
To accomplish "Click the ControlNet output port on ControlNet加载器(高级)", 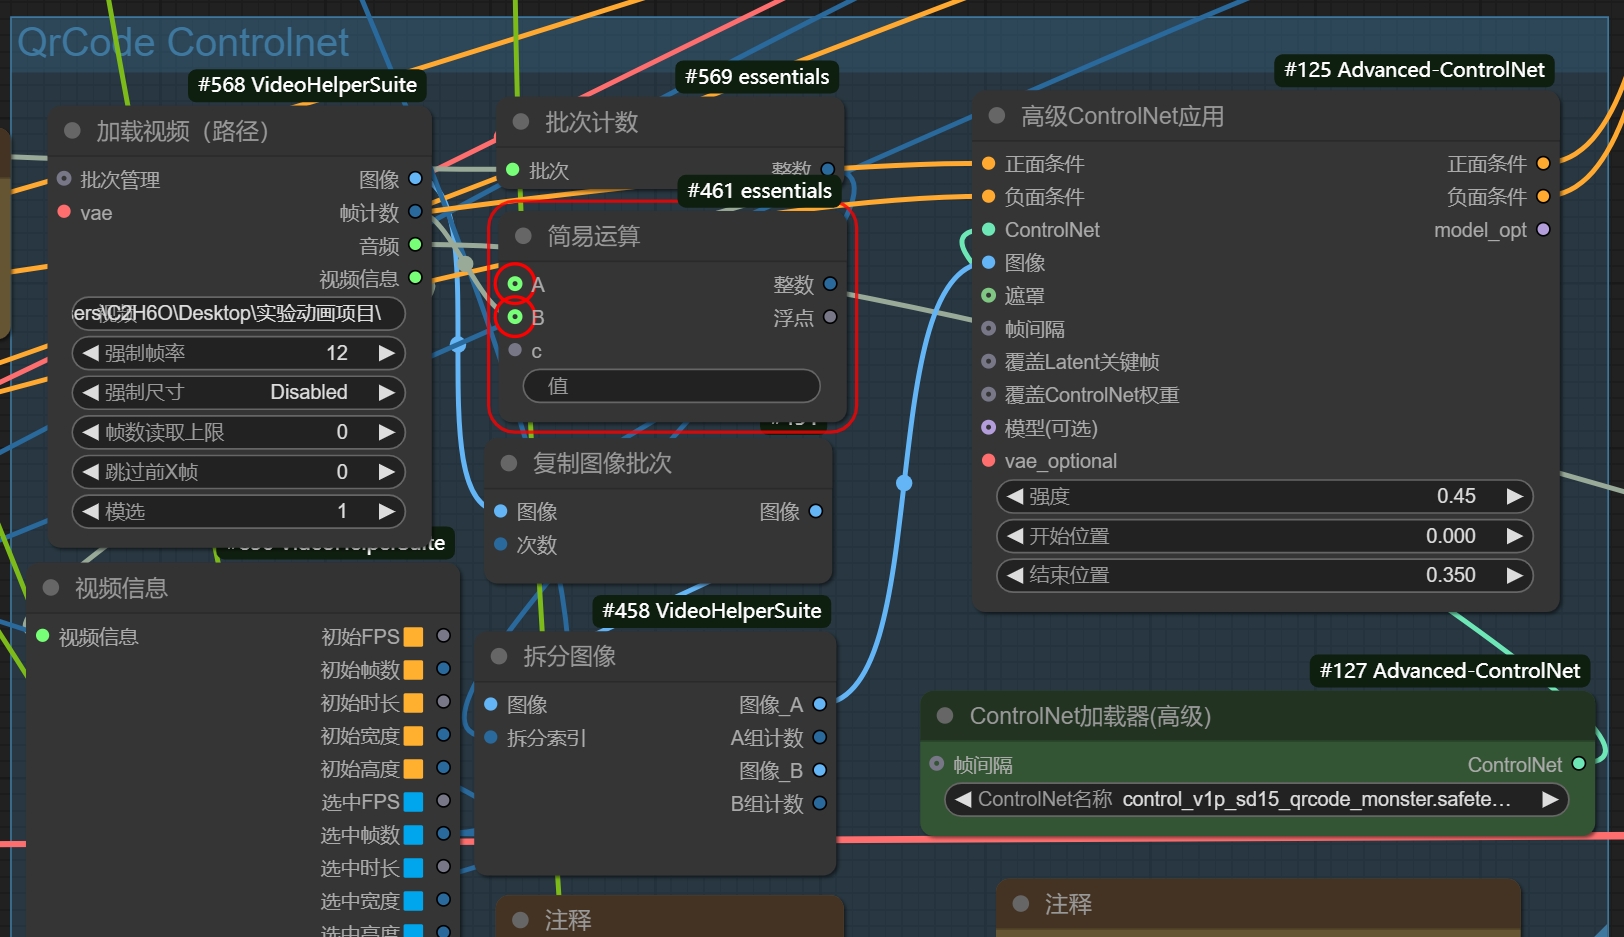I will click(x=1578, y=764).
